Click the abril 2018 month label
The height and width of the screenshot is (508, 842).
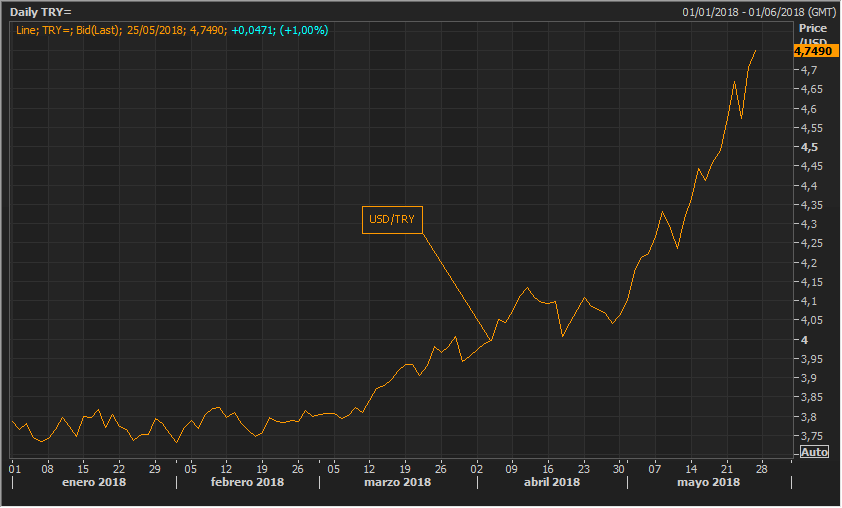[552, 482]
